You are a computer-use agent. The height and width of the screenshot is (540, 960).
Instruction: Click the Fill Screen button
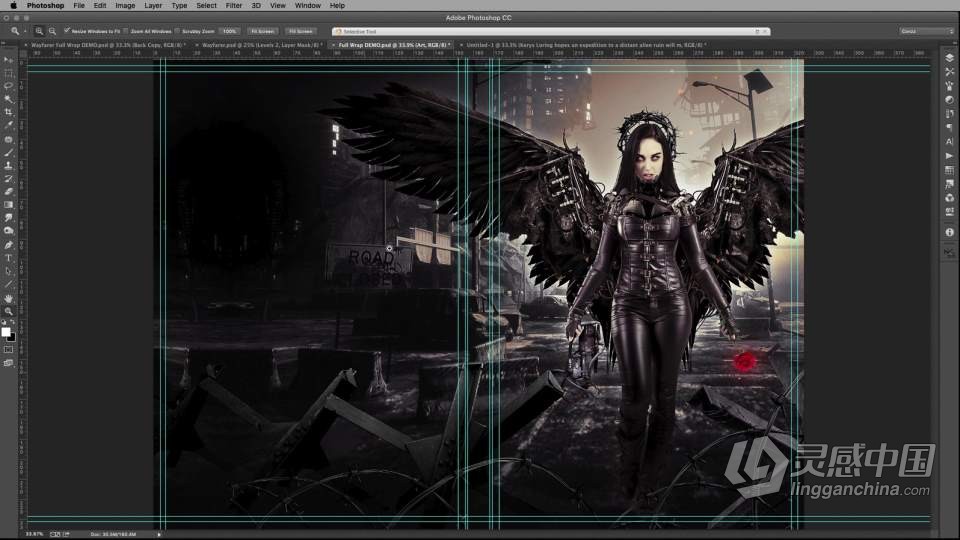click(301, 31)
